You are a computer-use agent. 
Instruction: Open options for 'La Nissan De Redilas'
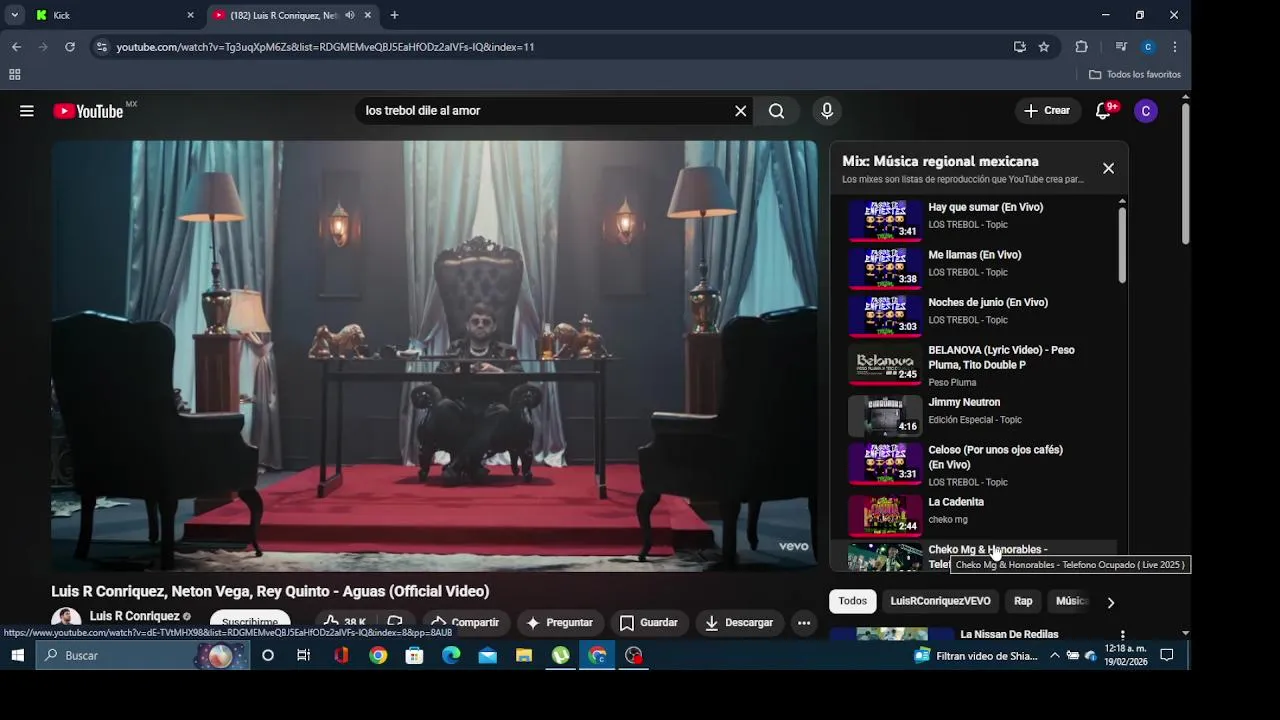(x=1123, y=635)
